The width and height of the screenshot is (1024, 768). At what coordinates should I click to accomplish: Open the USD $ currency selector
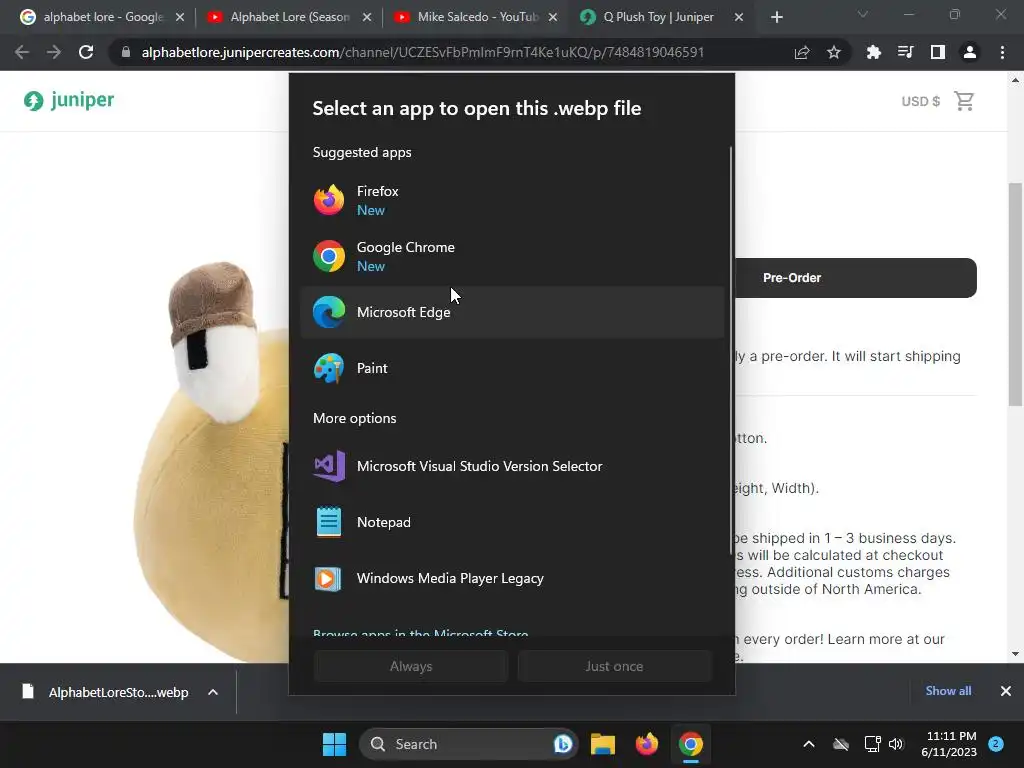pyautogui.click(x=920, y=101)
